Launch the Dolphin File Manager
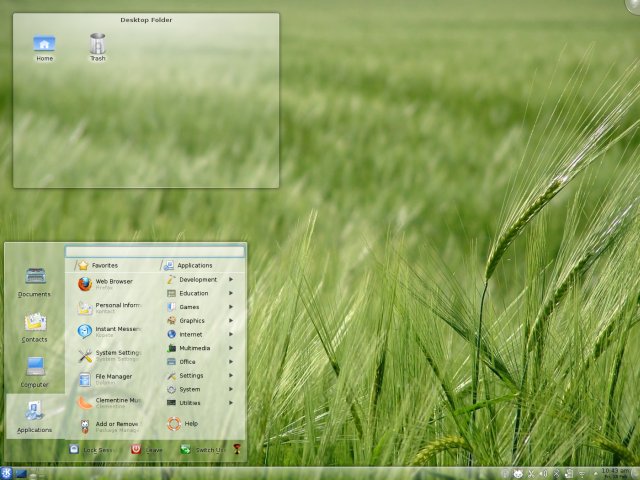This screenshot has height=480, width=640. [110, 379]
